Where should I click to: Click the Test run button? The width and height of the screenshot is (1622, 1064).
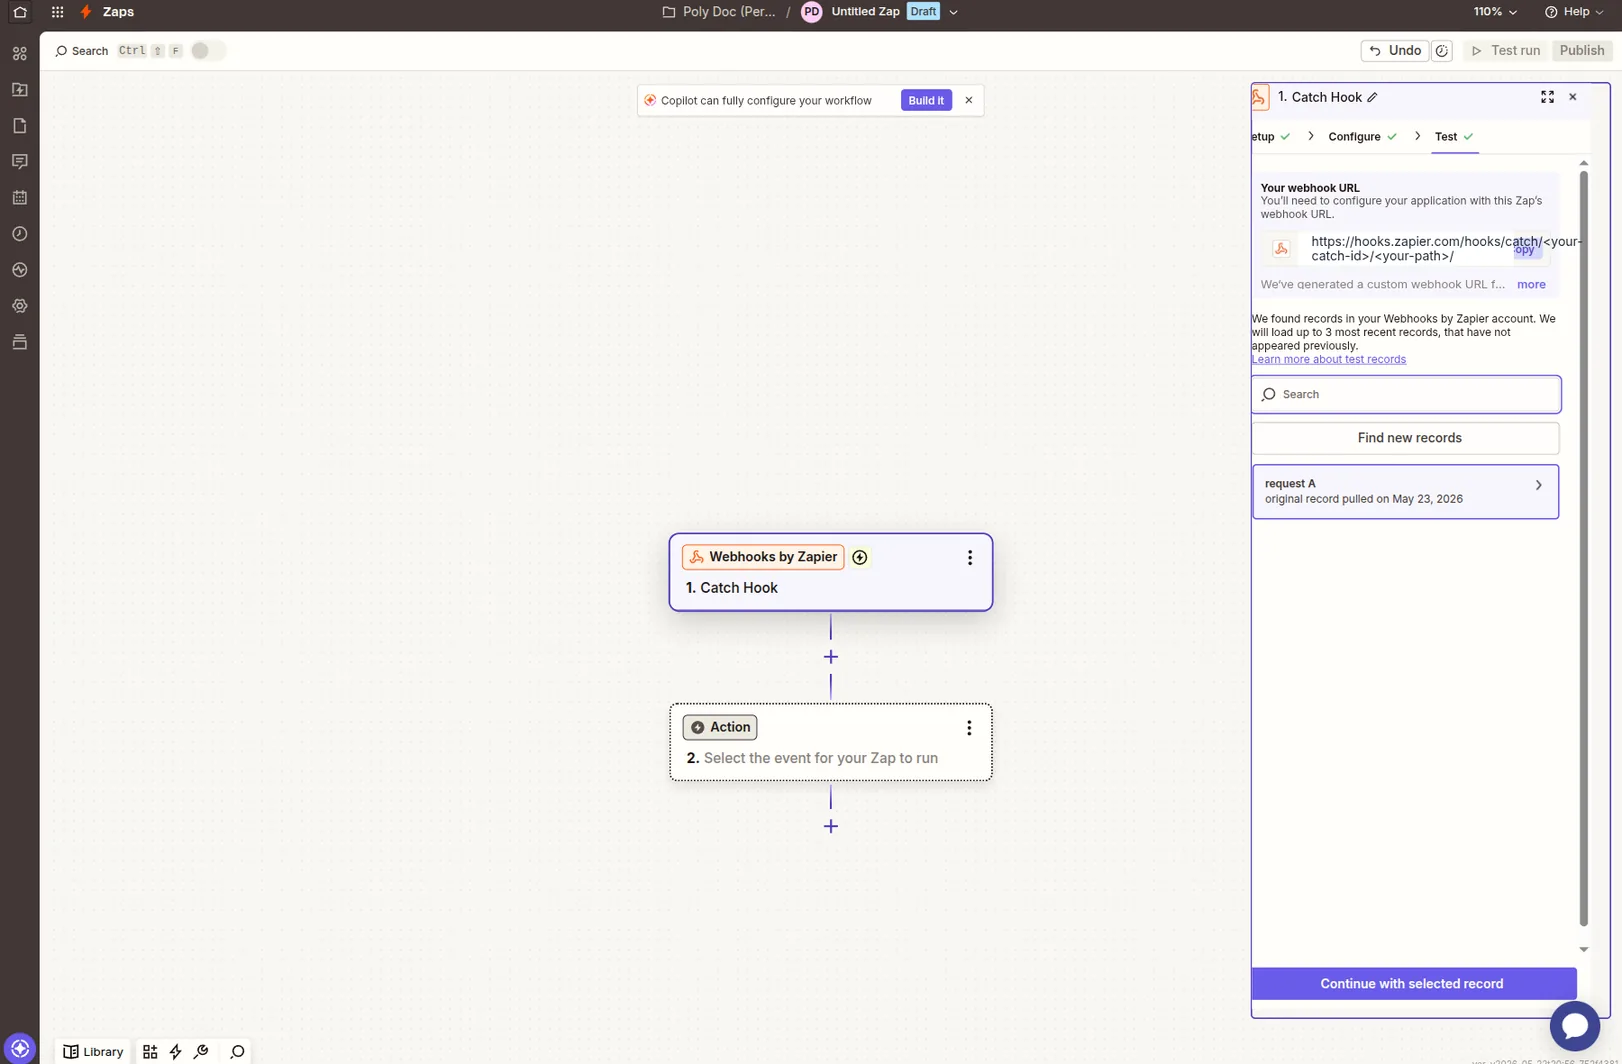pos(1505,51)
